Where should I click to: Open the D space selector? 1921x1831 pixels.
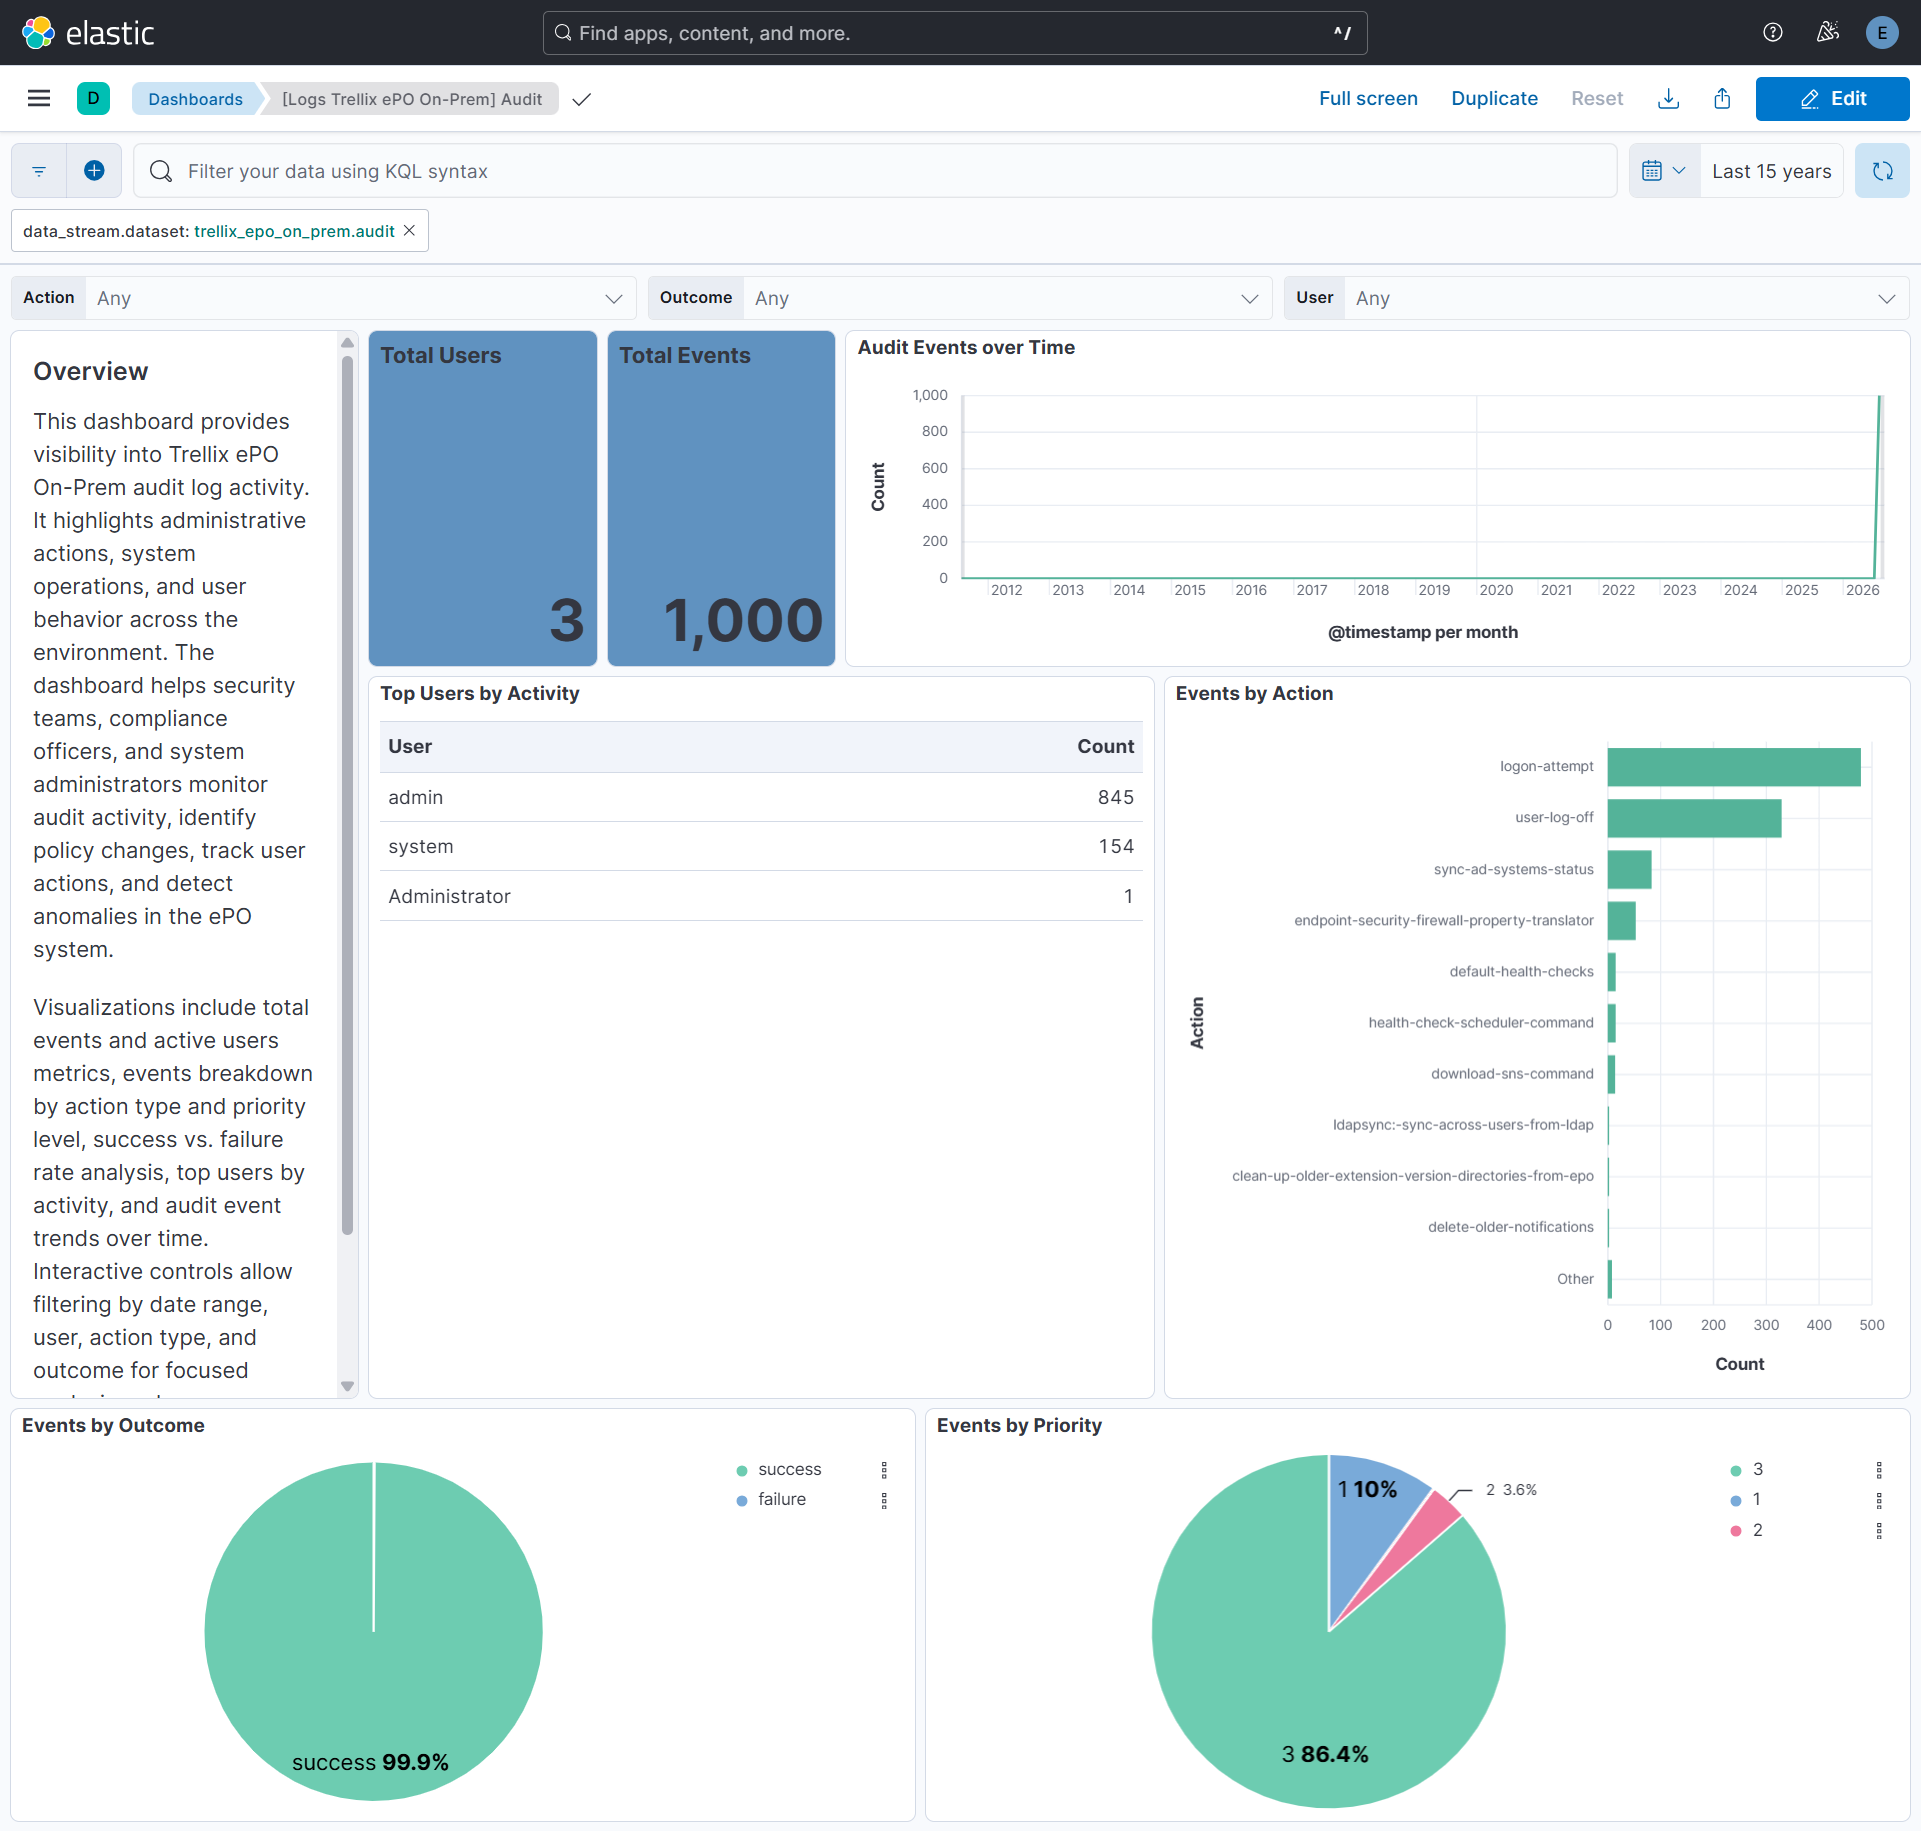(93, 98)
